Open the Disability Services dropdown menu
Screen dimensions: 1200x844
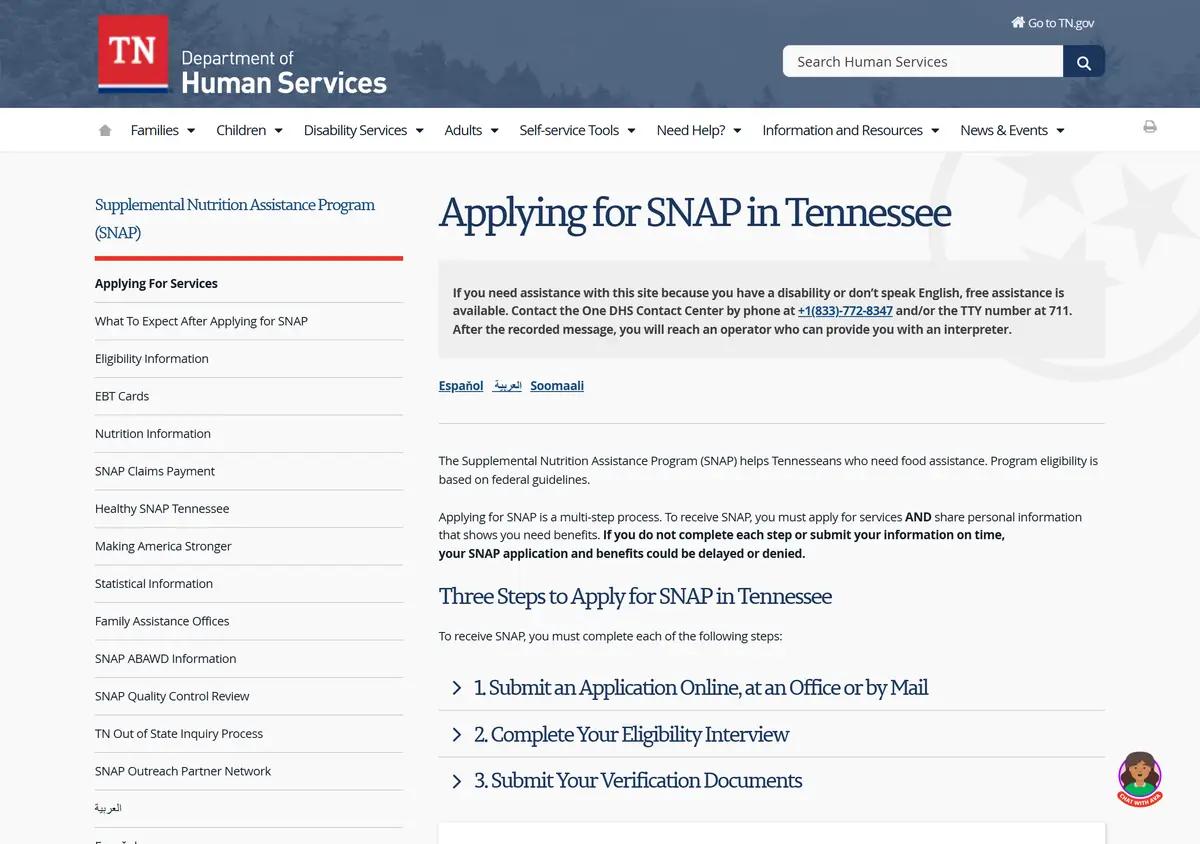click(364, 130)
